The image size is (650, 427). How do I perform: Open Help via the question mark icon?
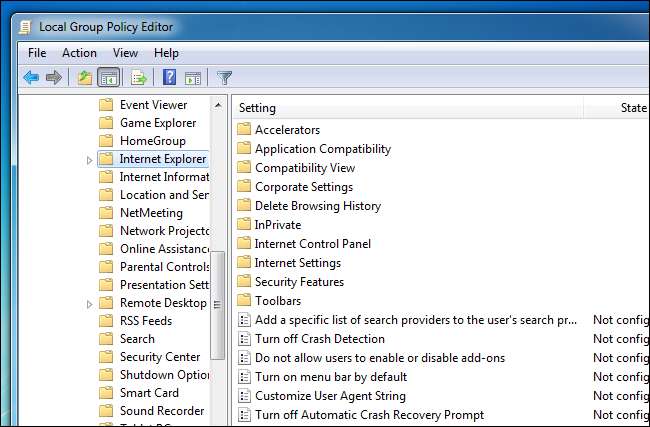click(170, 77)
